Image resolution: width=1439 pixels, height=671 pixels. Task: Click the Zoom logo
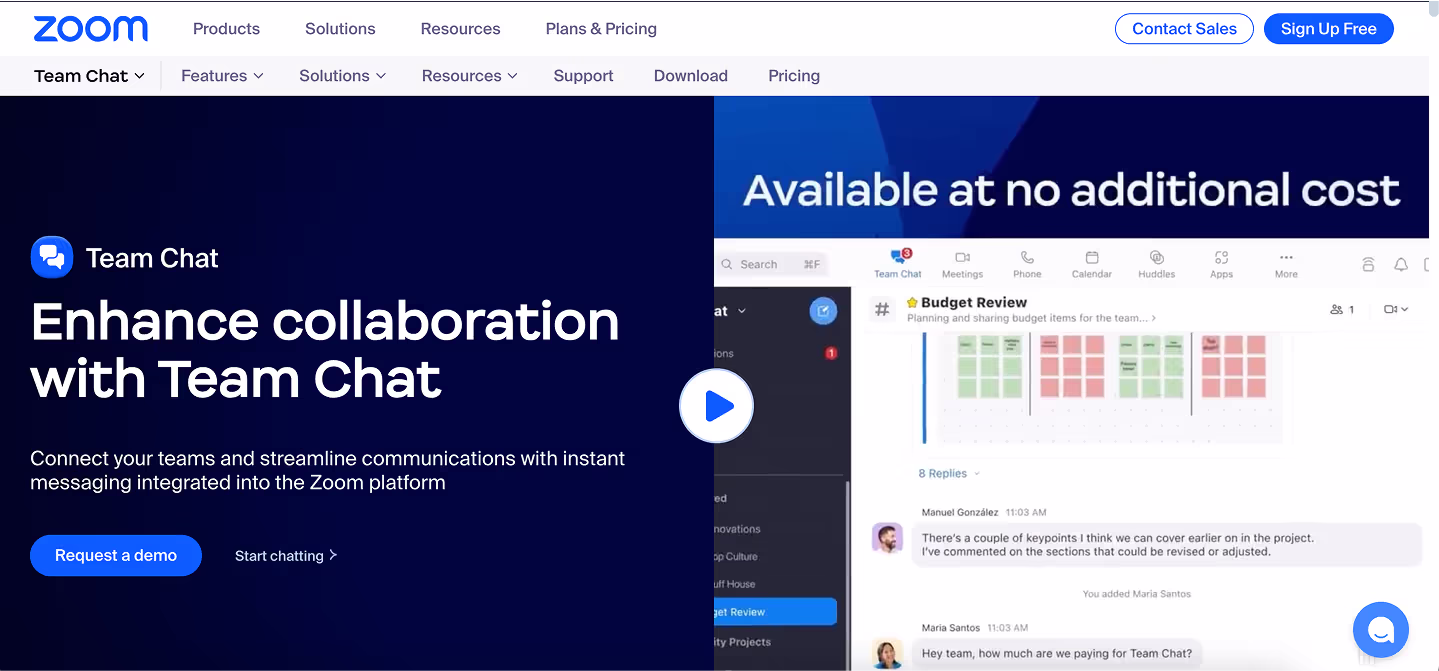point(90,29)
